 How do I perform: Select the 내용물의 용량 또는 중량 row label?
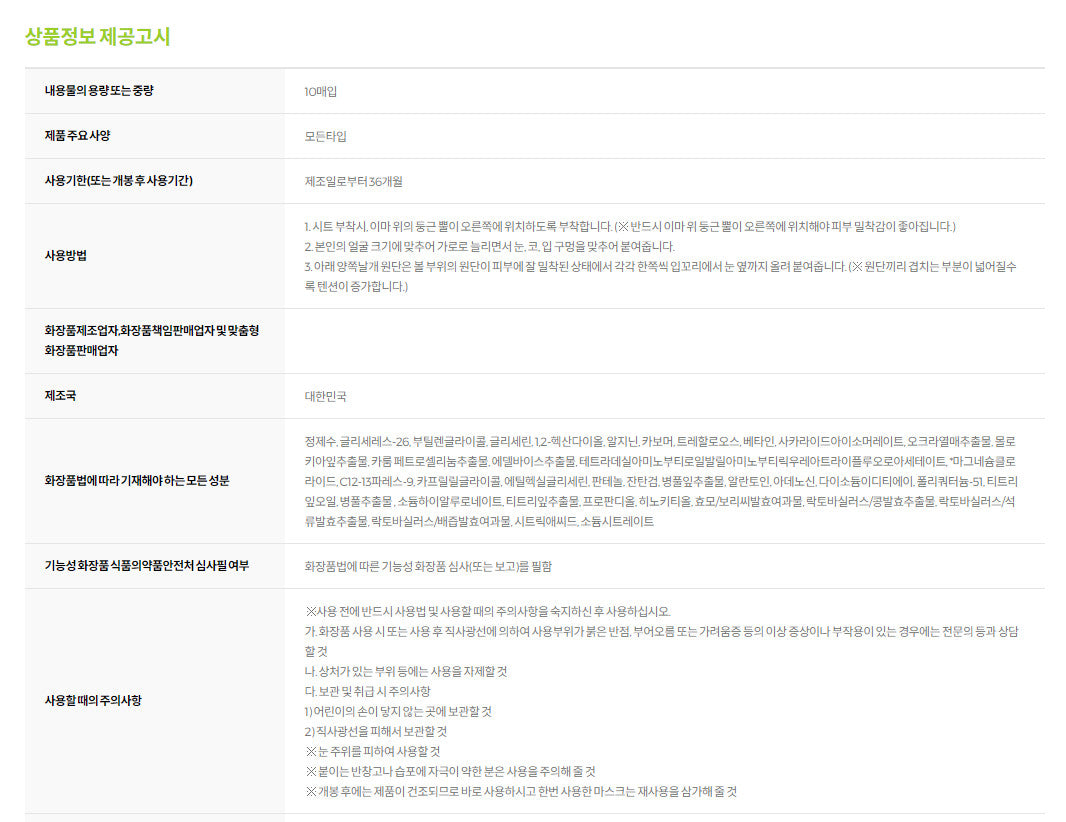pyautogui.click(x=99, y=91)
